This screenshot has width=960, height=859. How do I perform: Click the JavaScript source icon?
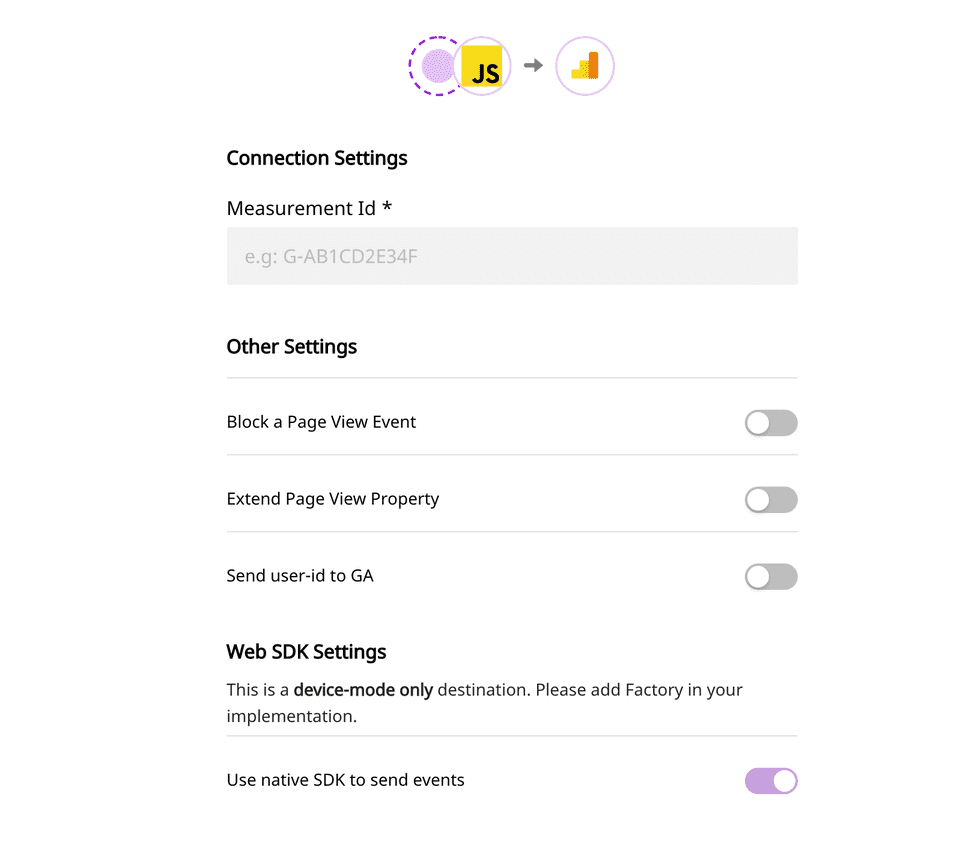(485, 67)
